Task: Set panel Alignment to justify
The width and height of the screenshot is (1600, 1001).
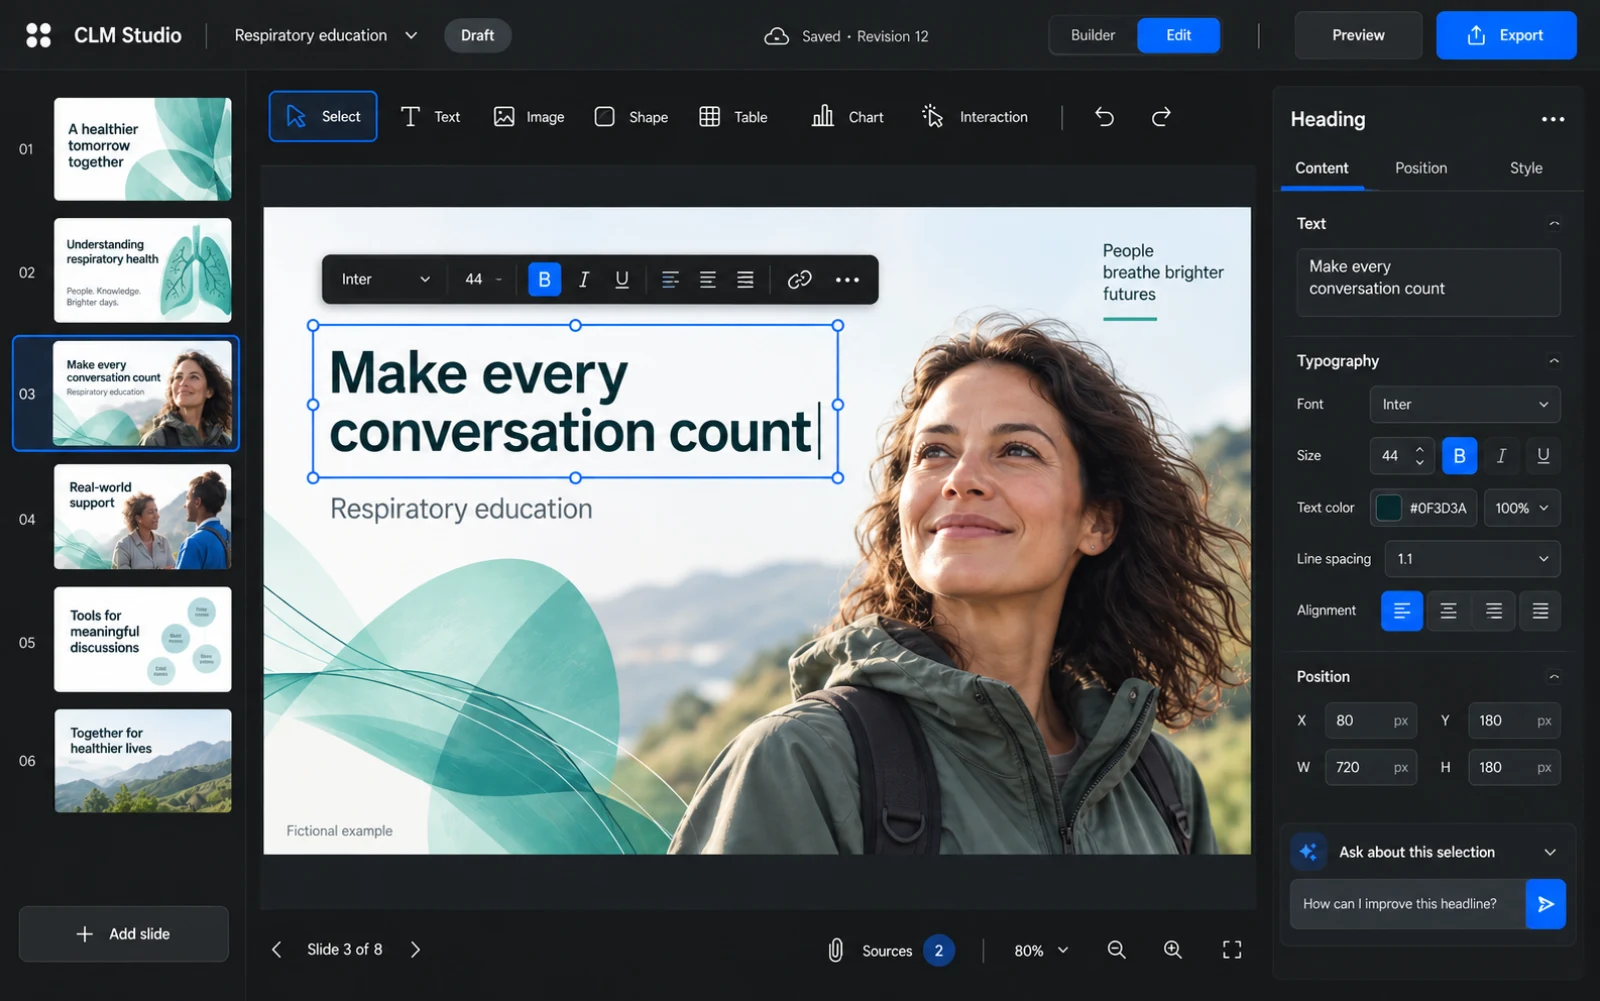Action: click(1540, 611)
